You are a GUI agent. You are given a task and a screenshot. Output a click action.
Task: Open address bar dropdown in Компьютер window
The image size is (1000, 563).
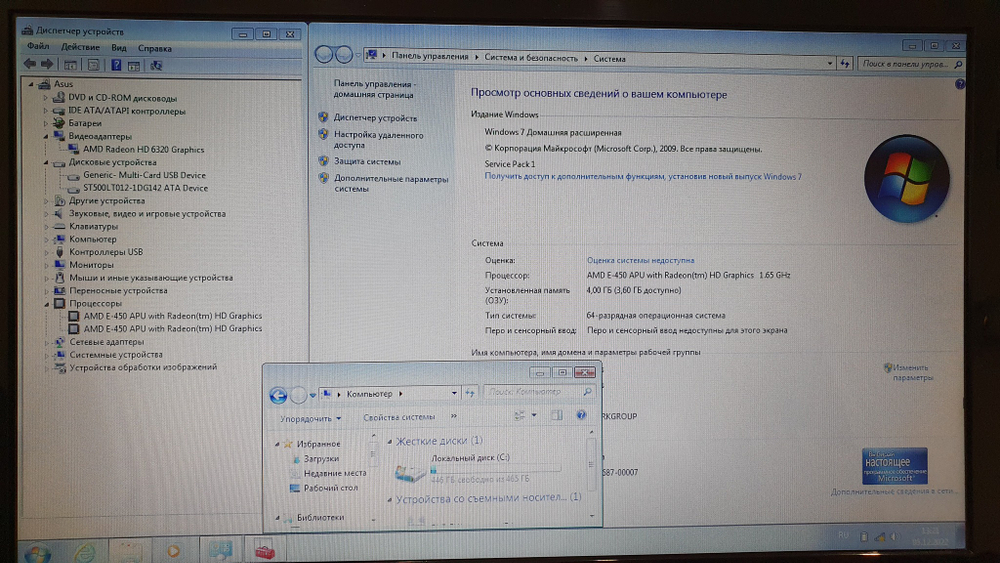(454, 393)
